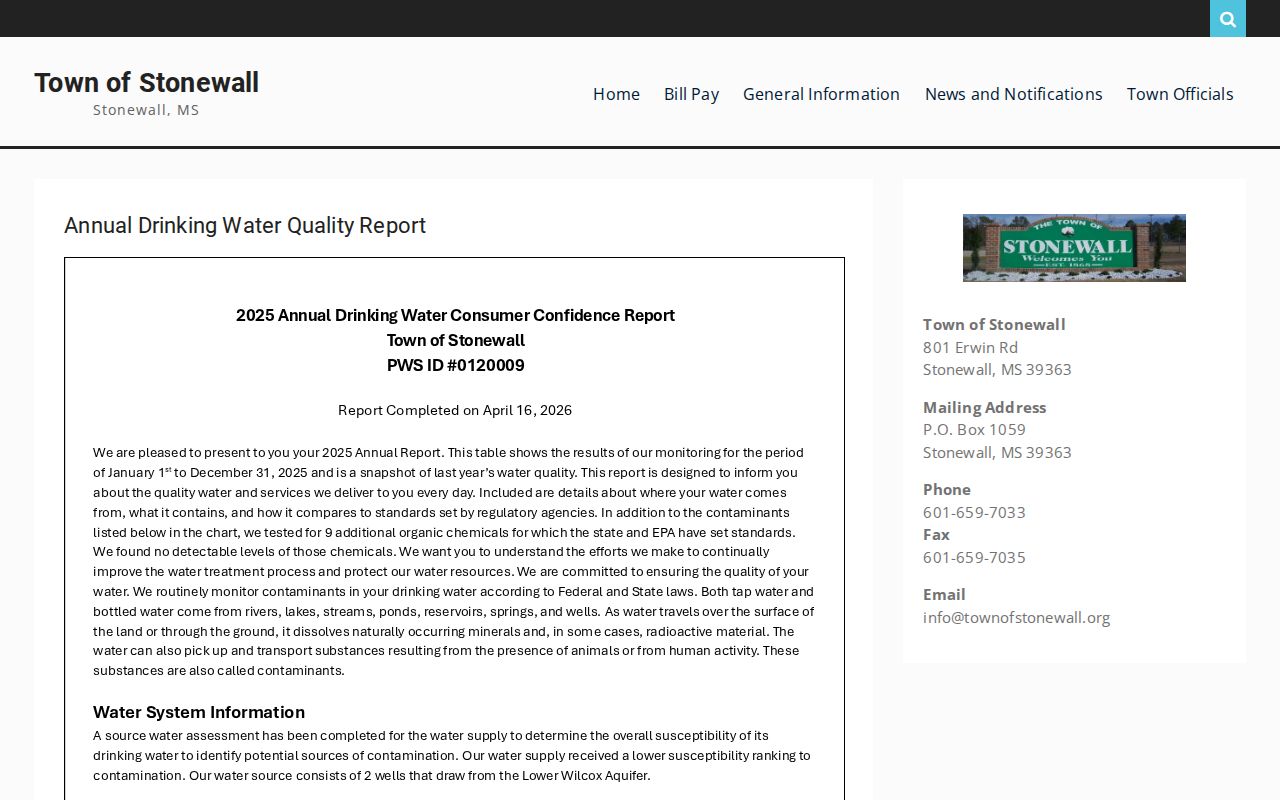Click the Water System Information heading
Viewport: 1280px width, 800px height.
pos(199,712)
